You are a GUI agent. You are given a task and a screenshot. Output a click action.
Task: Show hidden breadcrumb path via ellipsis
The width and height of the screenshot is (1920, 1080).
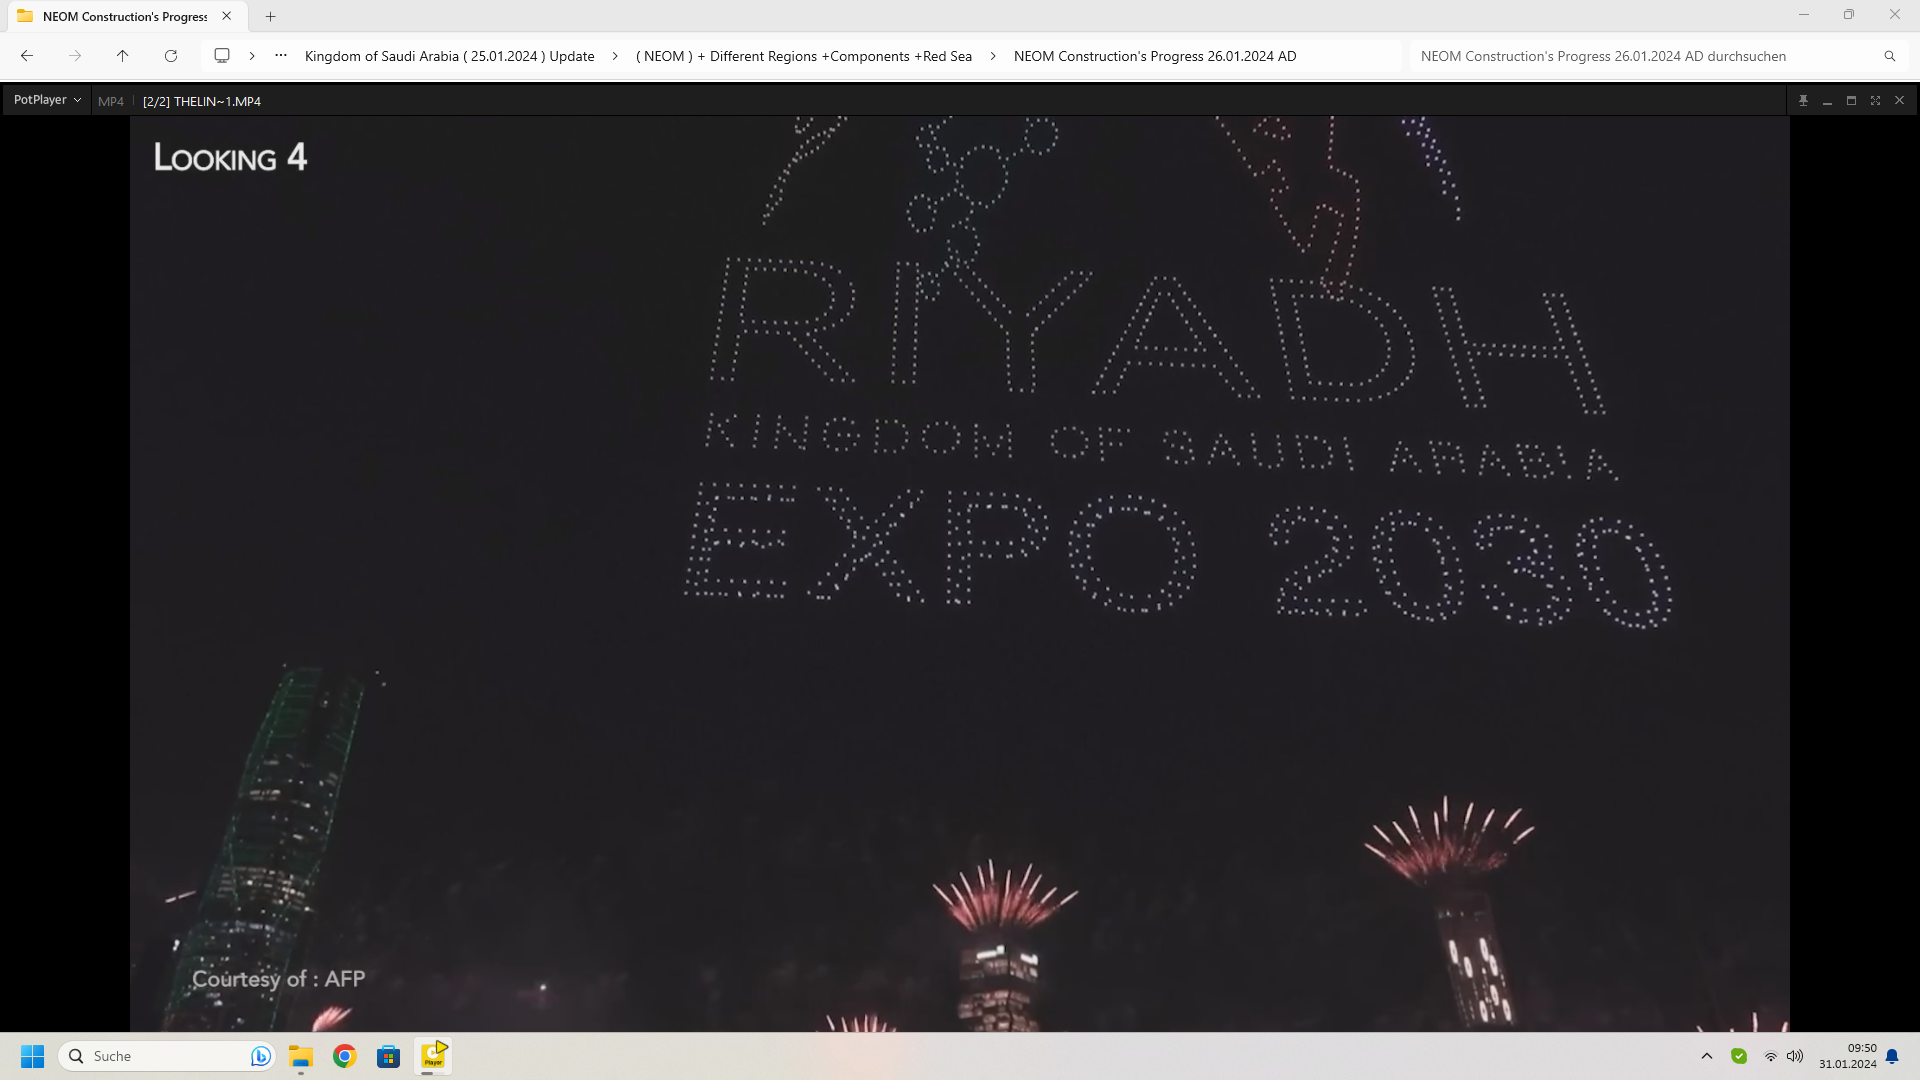coord(281,56)
